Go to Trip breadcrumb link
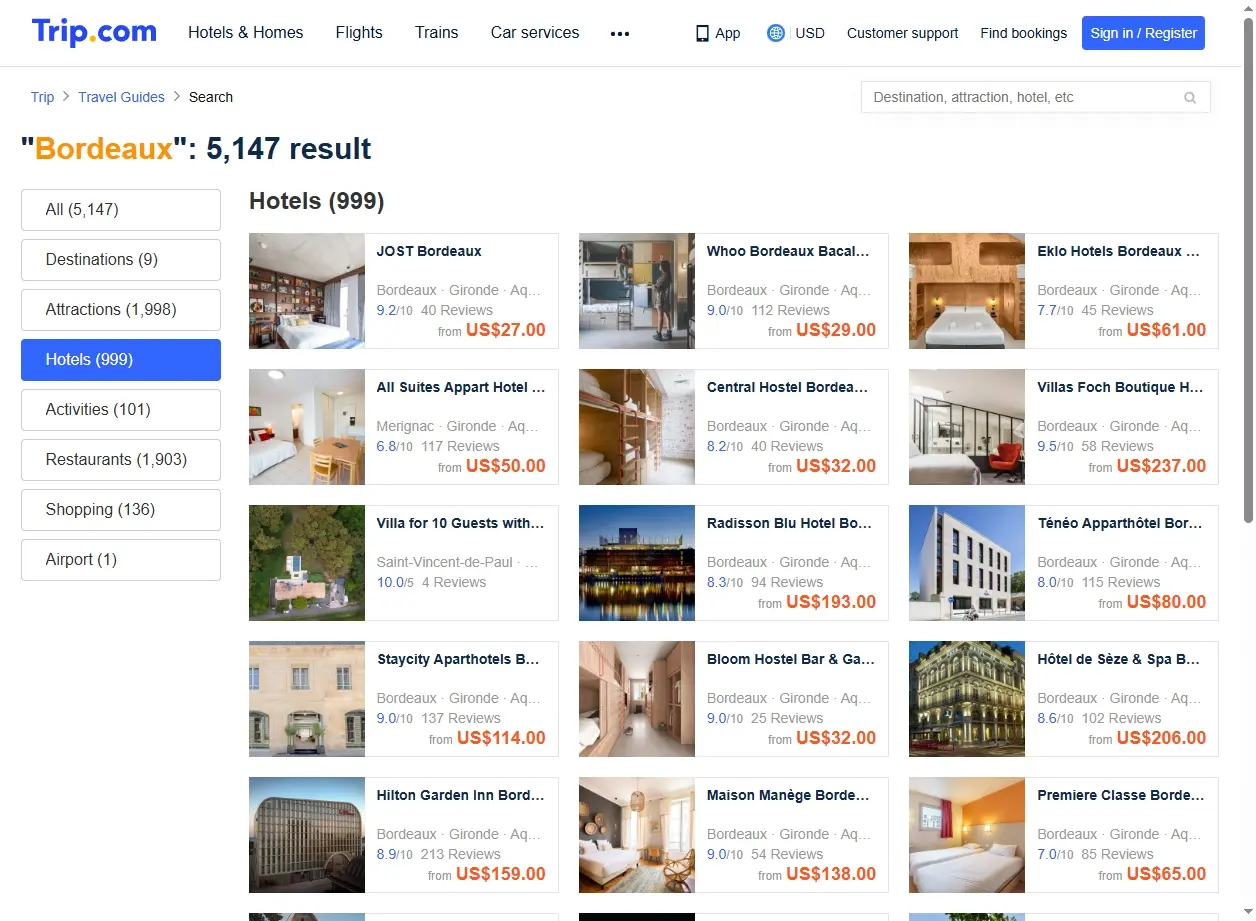Screen dimensions: 1256x921 tap(42, 97)
